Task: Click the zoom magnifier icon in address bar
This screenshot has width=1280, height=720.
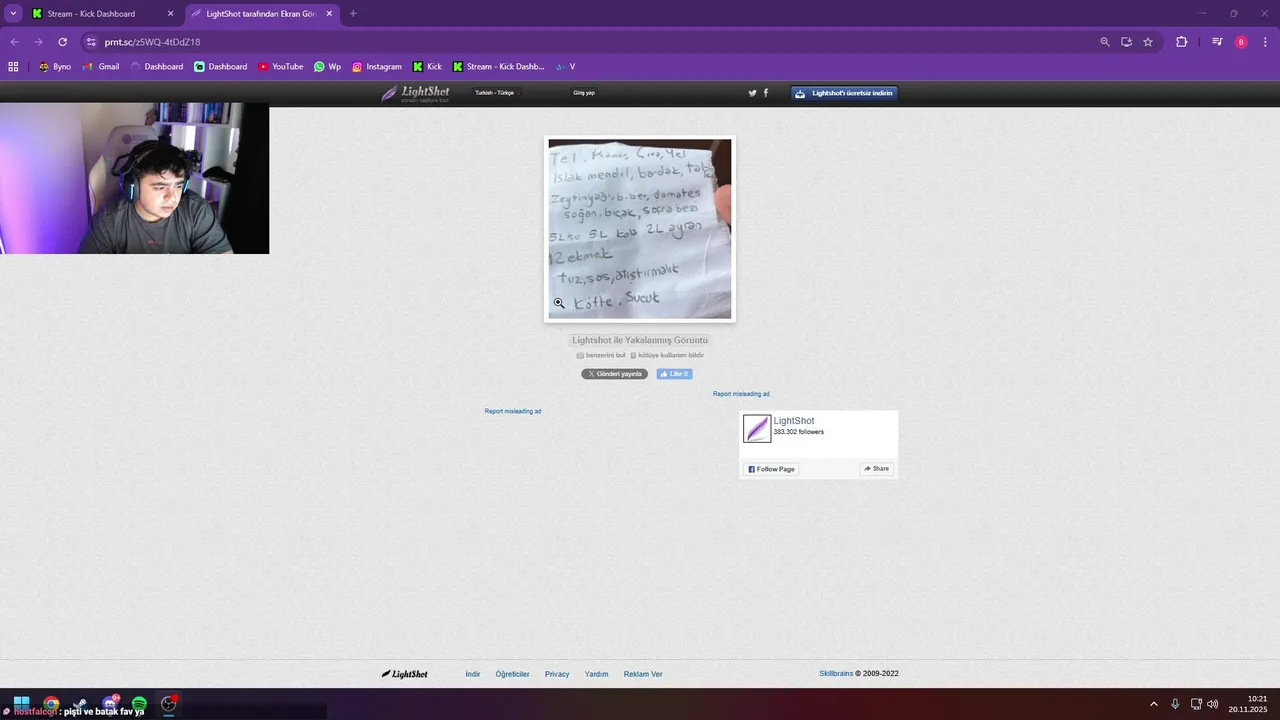Action: click(x=1105, y=42)
